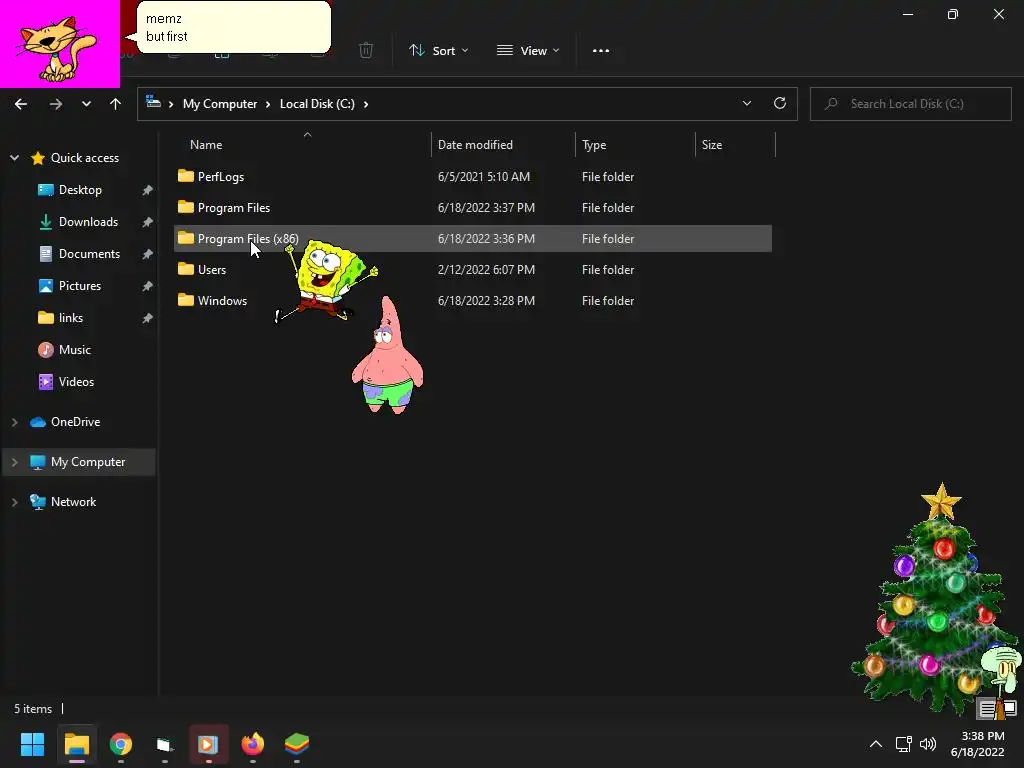Open the See more ellipsis menu
The height and width of the screenshot is (768, 1024).
pos(601,50)
